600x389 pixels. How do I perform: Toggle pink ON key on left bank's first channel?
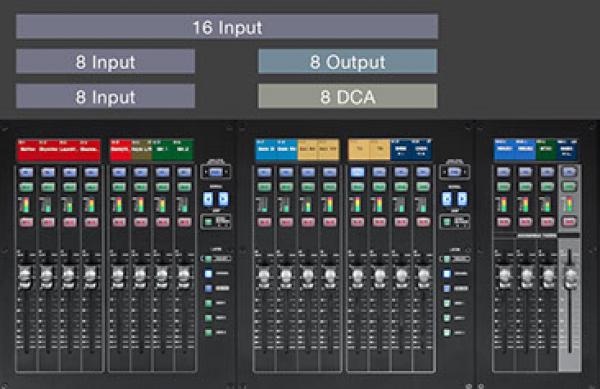pos(26,222)
